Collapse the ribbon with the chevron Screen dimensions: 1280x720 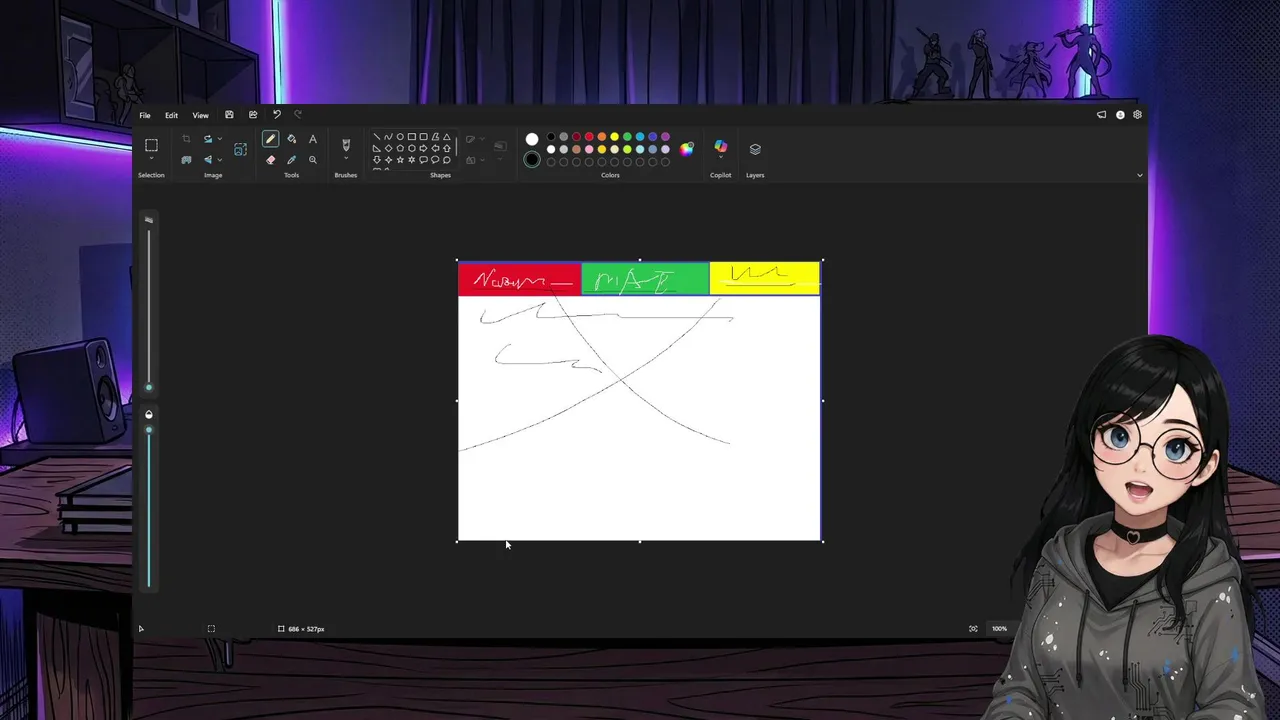point(1139,175)
